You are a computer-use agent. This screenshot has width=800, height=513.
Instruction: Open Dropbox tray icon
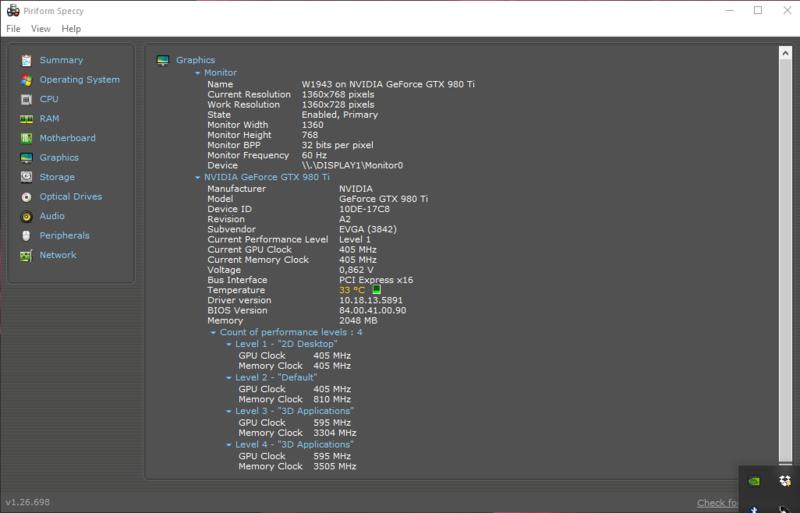coord(785,481)
